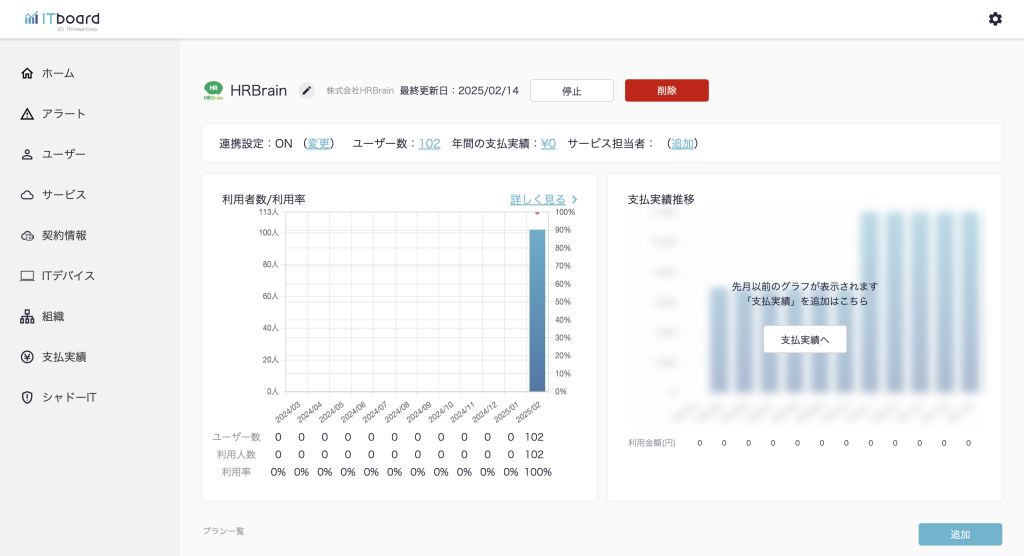The image size is (1024, 556).
Task: Open シャドーIT shield item
Action: tap(68, 397)
